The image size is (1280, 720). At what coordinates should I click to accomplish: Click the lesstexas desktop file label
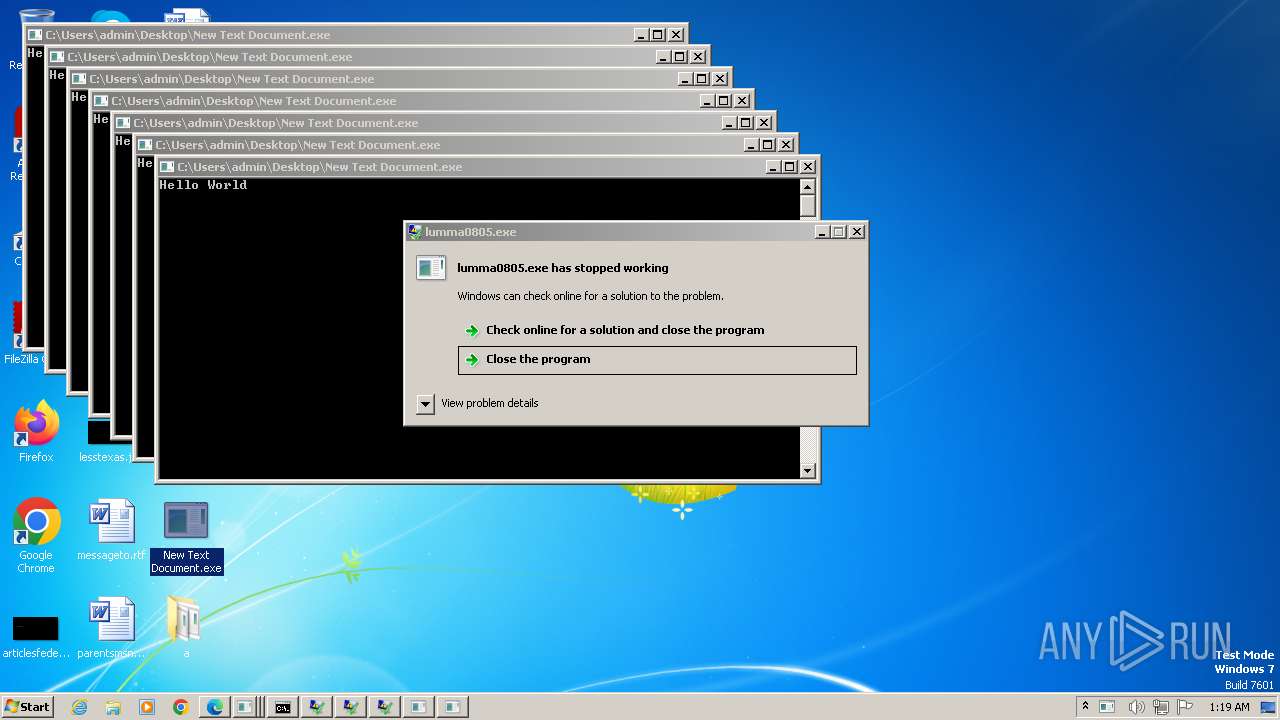click(105, 457)
